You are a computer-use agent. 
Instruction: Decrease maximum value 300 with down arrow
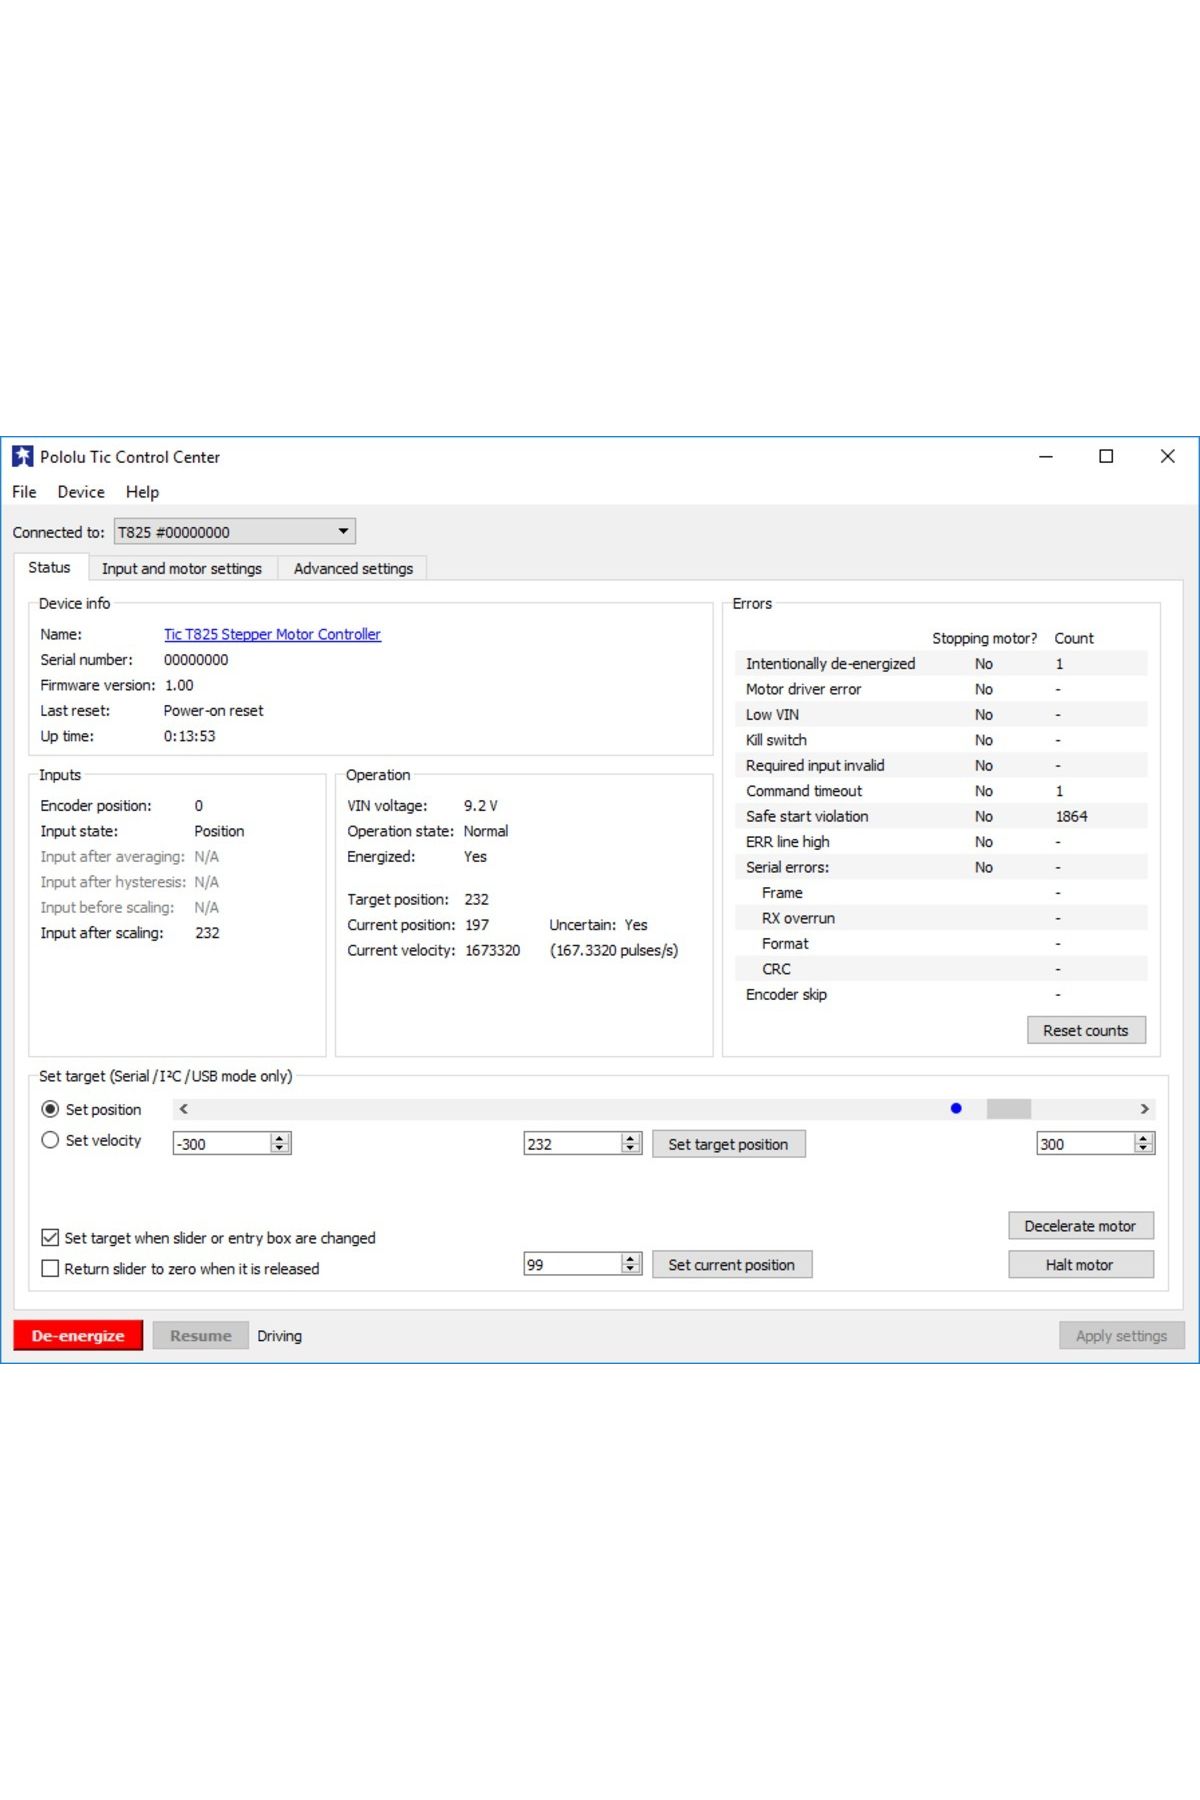pyautogui.click(x=1144, y=1149)
